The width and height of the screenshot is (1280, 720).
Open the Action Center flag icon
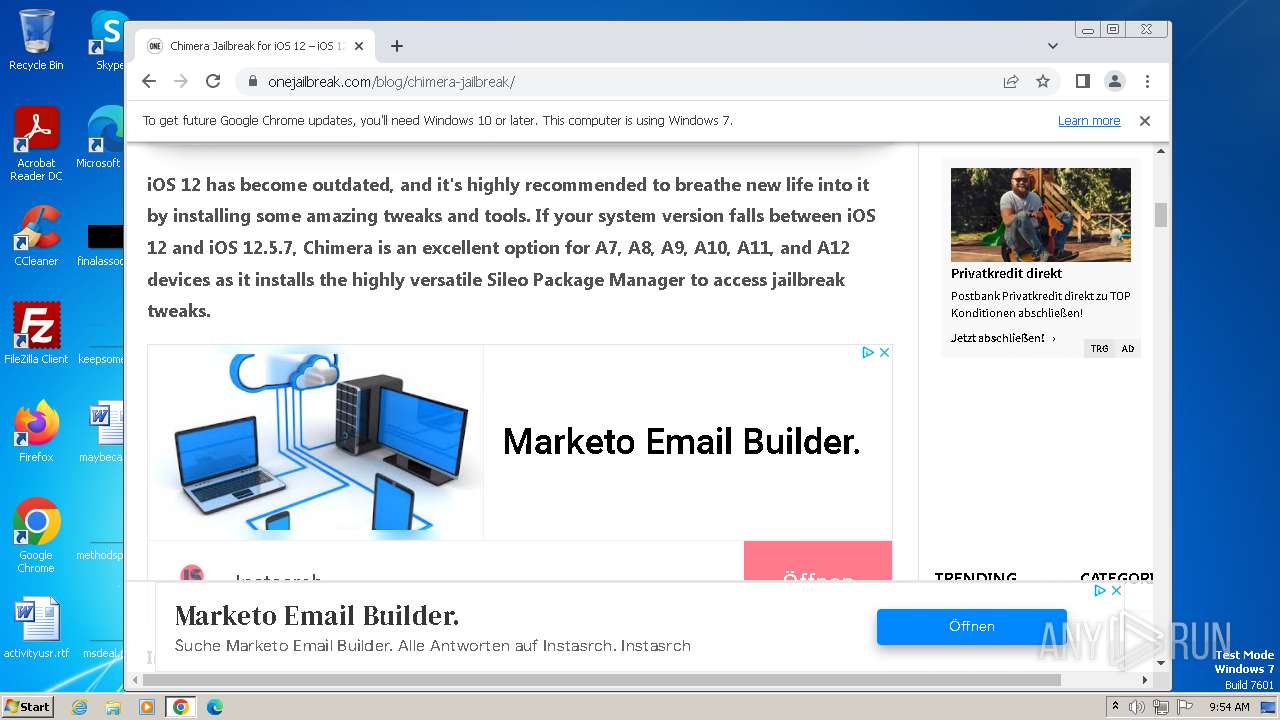tap(1184, 707)
